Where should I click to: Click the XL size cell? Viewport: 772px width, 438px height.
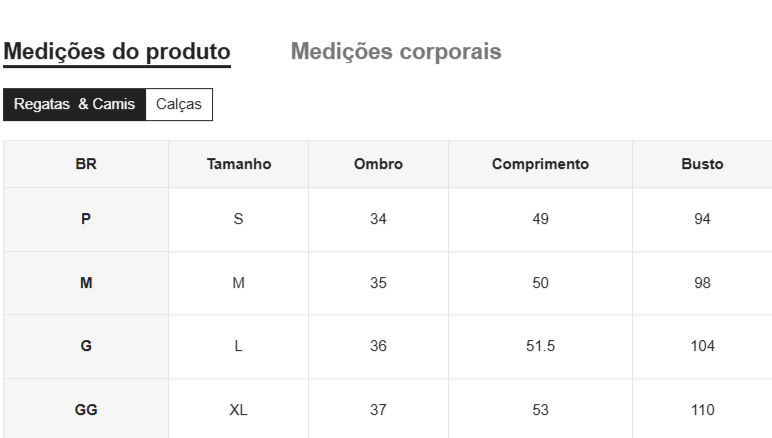coord(239,409)
